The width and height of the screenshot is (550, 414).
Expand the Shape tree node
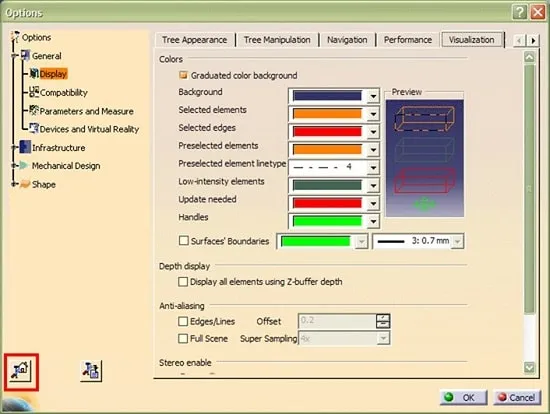tap(14, 184)
